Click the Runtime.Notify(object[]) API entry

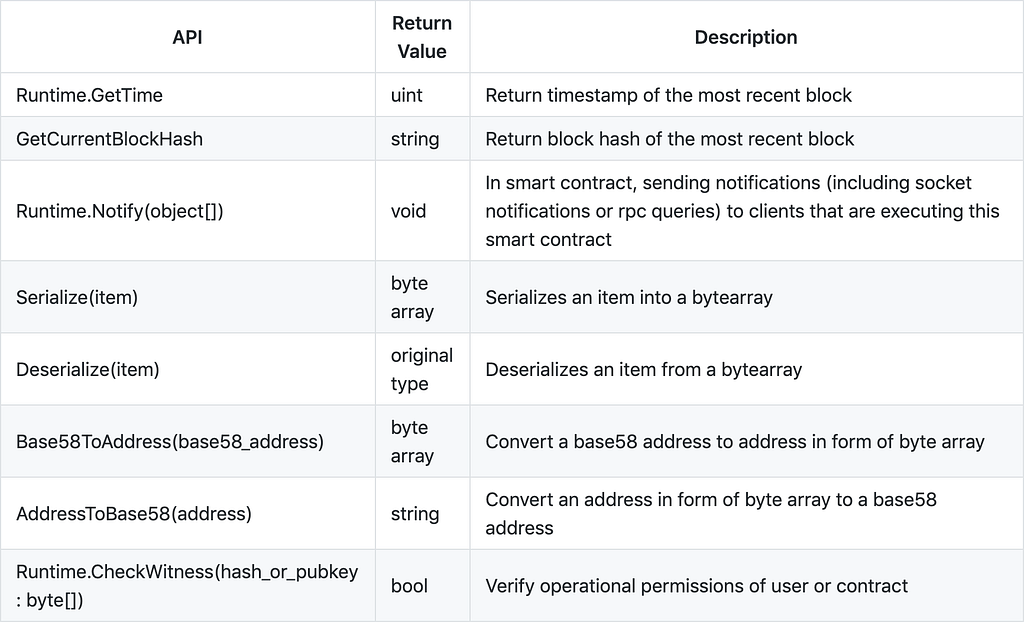[120, 211]
